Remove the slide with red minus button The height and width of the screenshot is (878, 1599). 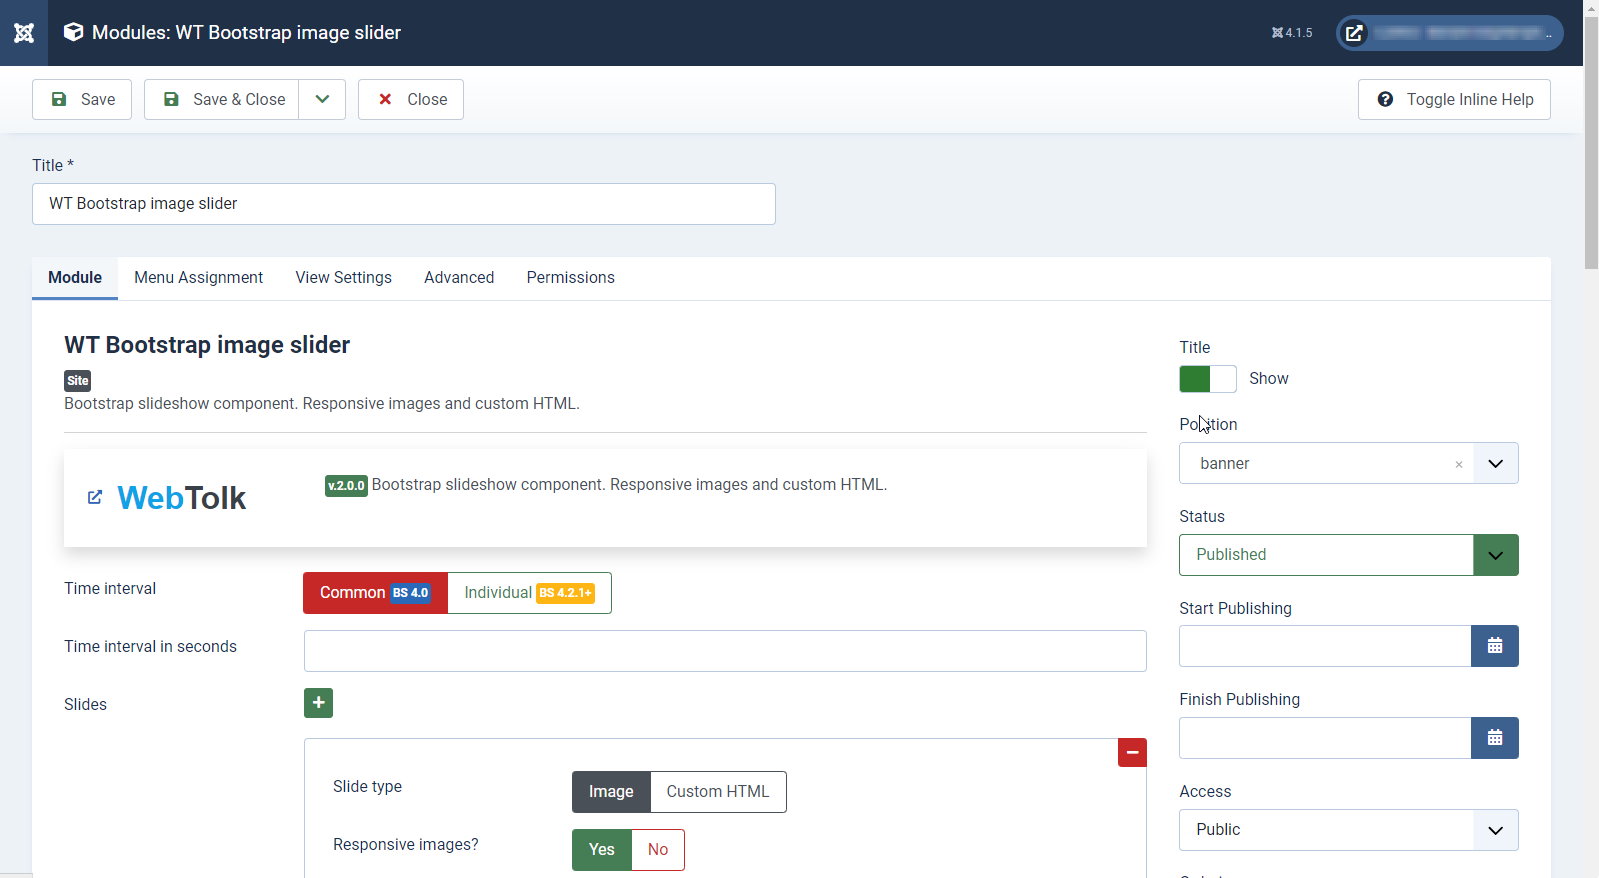[1132, 752]
